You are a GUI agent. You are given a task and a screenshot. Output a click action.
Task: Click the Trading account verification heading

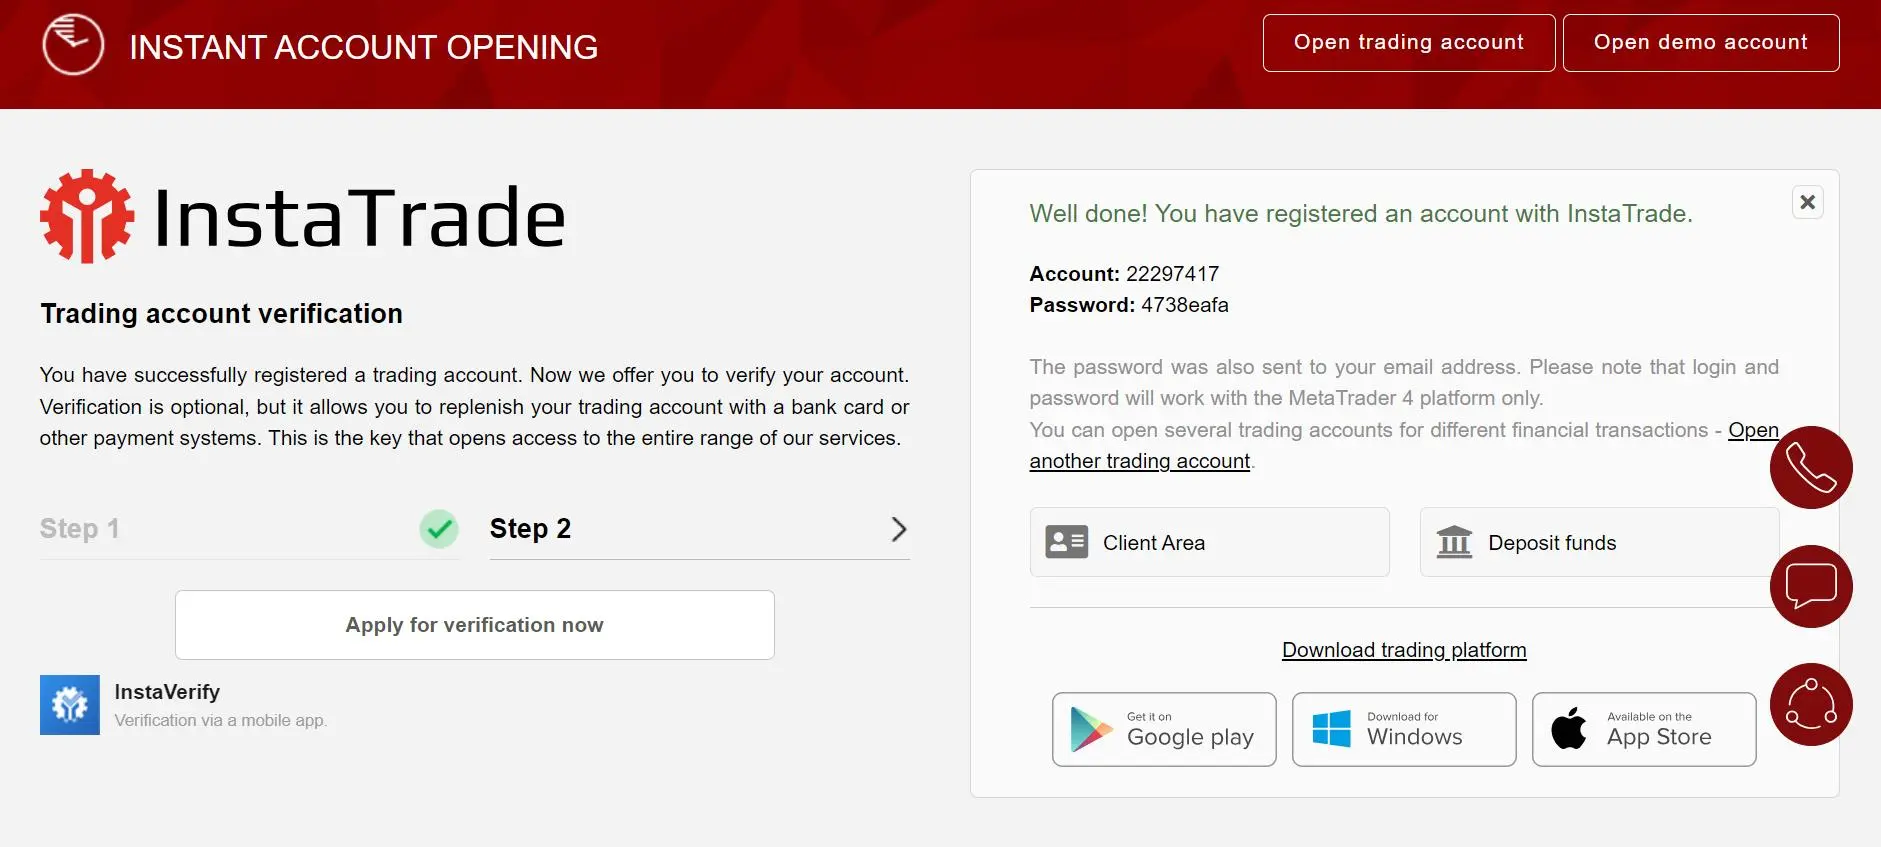coord(221,314)
